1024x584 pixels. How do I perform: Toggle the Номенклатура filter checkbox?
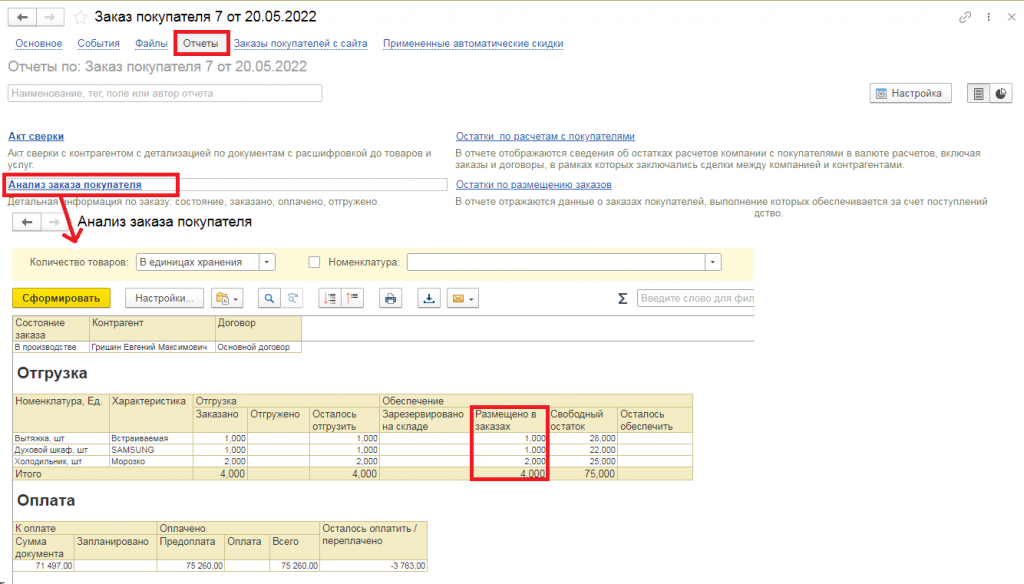click(x=314, y=262)
